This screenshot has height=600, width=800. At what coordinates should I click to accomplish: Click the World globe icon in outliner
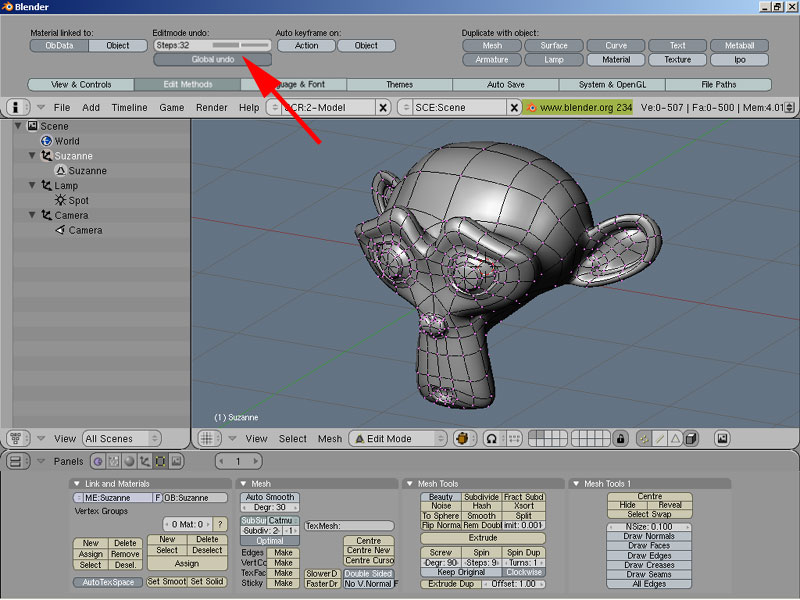tap(46, 141)
